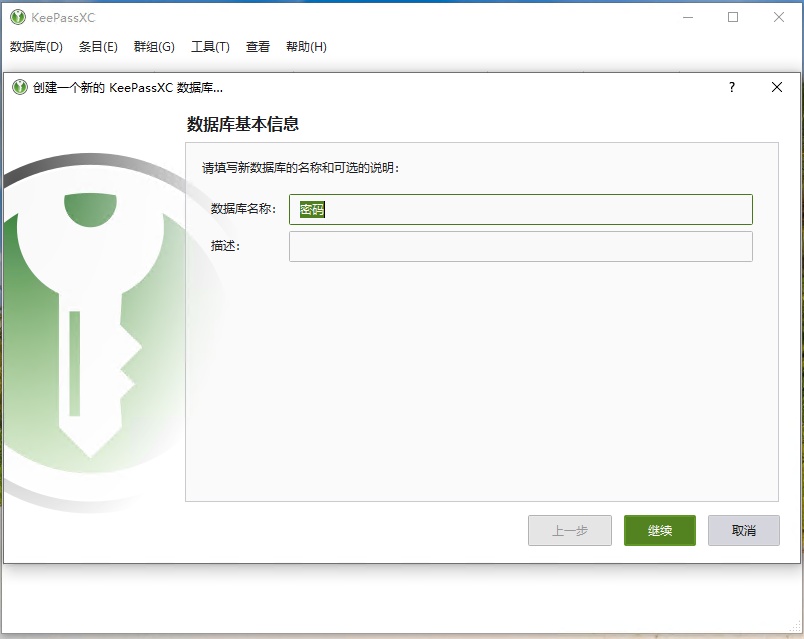Close the database creation wizard with X
804x639 pixels.
coord(777,87)
